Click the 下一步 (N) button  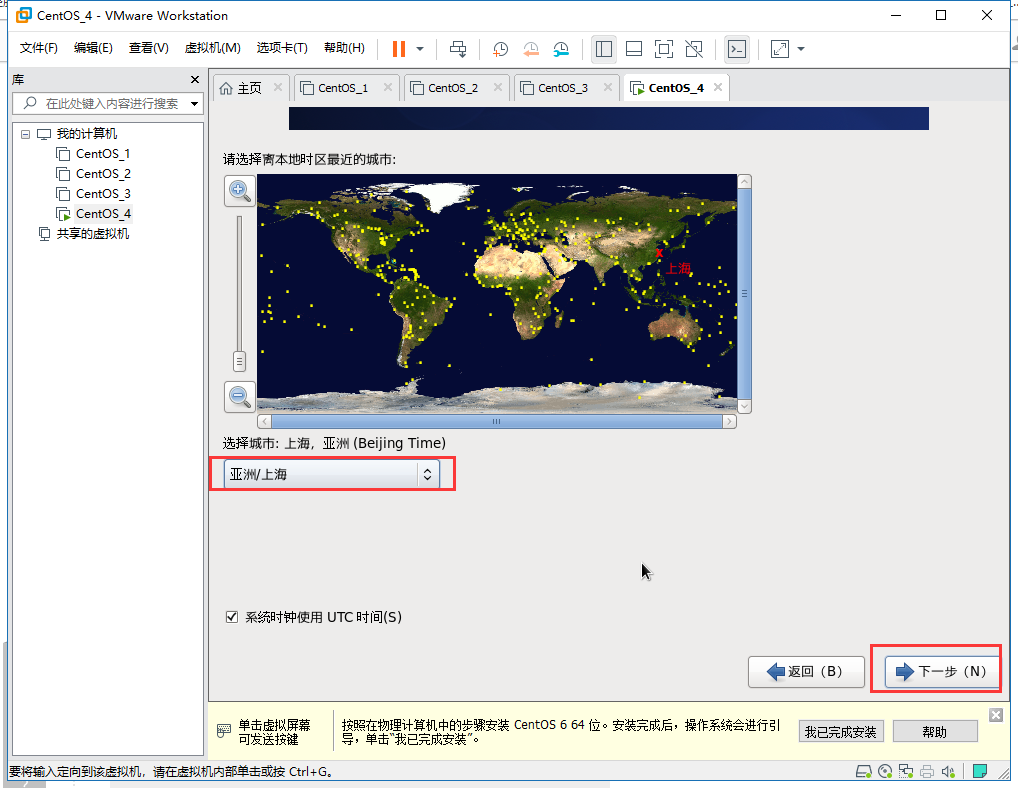(941, 672)
